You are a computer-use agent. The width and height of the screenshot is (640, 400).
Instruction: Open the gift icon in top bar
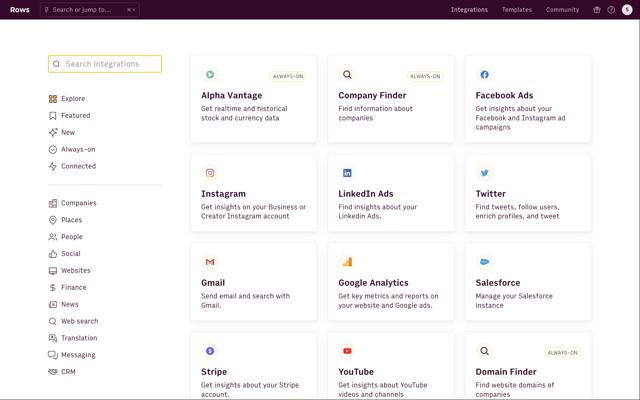(597, 10)
